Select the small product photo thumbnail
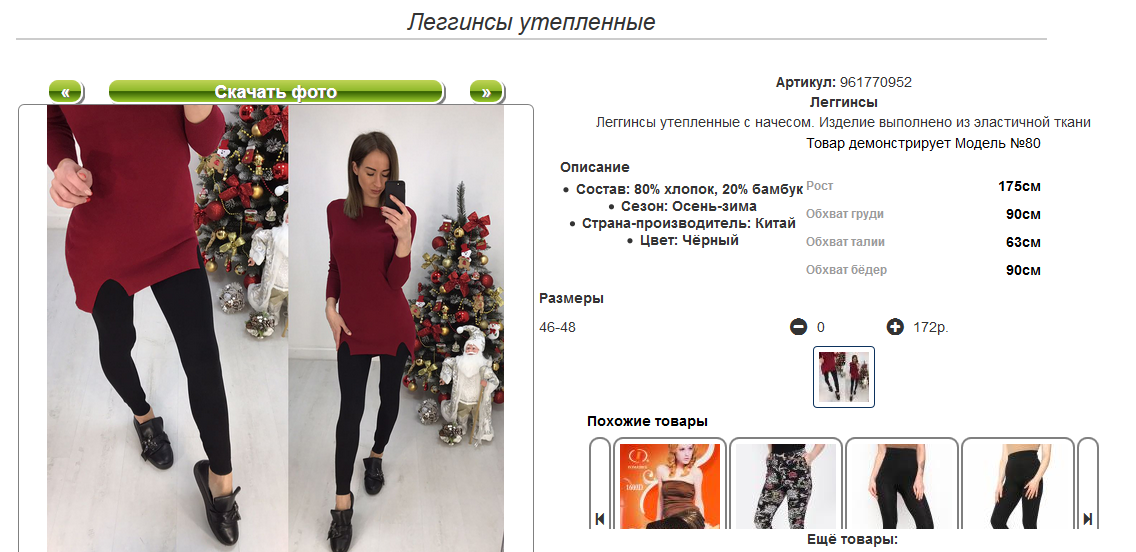 pyautogui.click(x=844, y=377)
